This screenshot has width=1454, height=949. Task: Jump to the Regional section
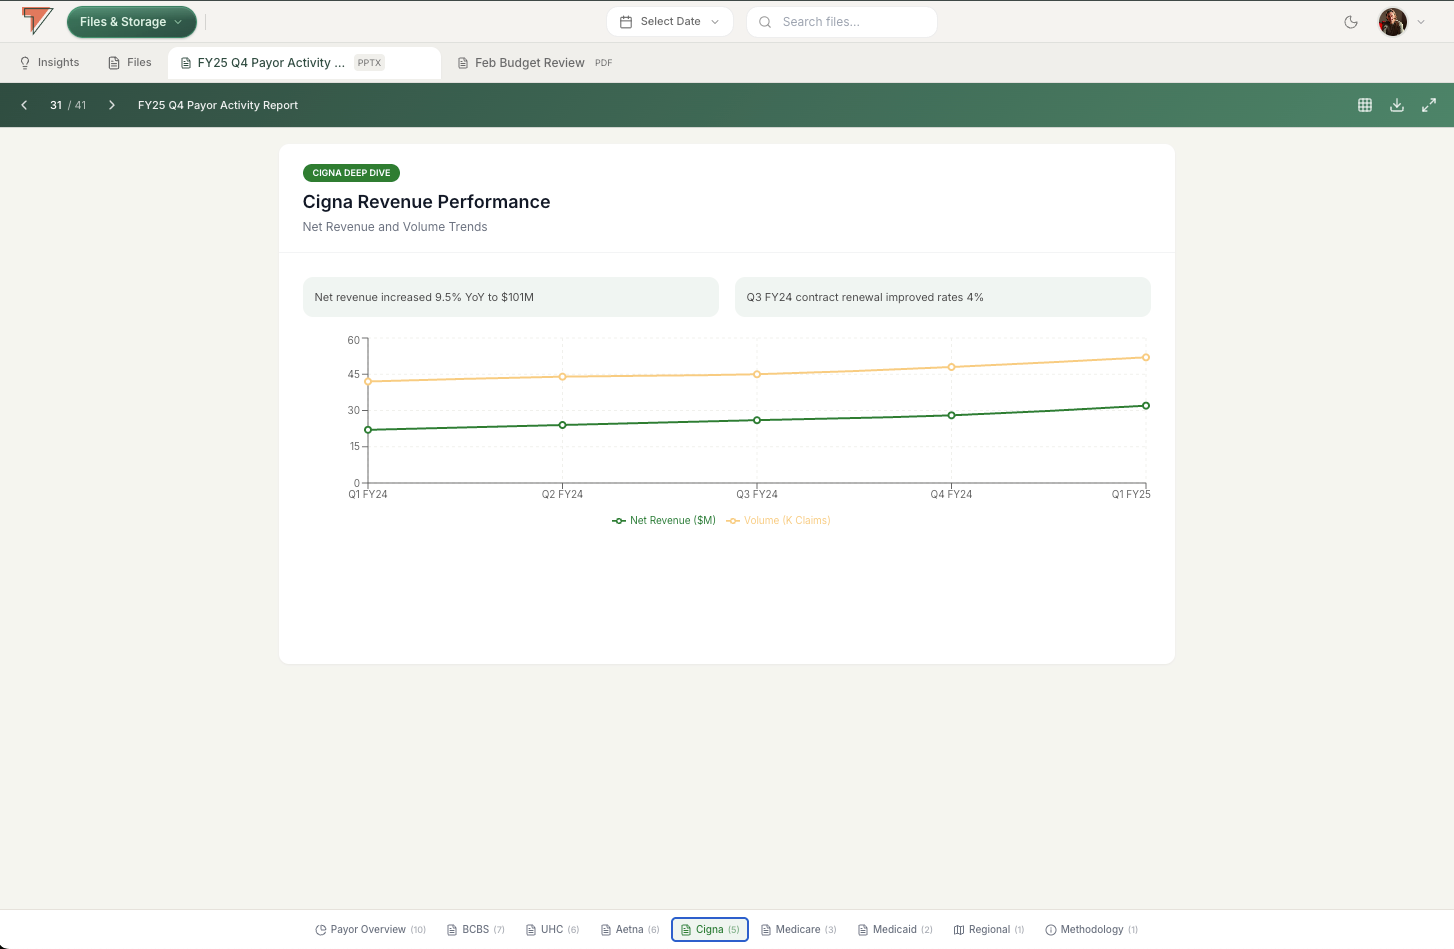point(989,930)
